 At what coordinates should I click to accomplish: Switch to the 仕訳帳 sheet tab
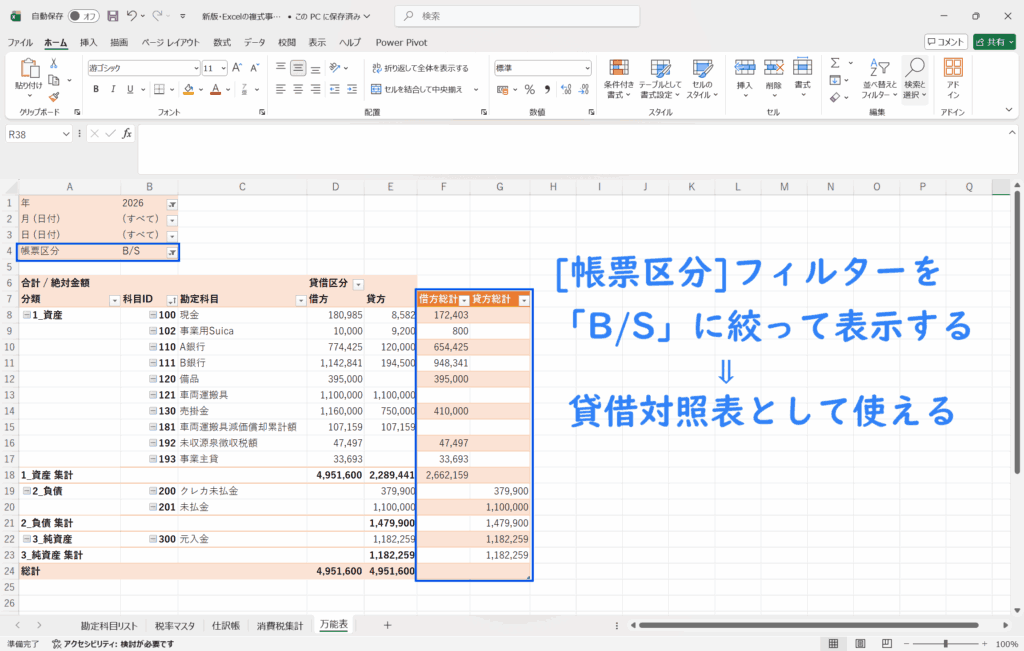(x=225, y=625)
